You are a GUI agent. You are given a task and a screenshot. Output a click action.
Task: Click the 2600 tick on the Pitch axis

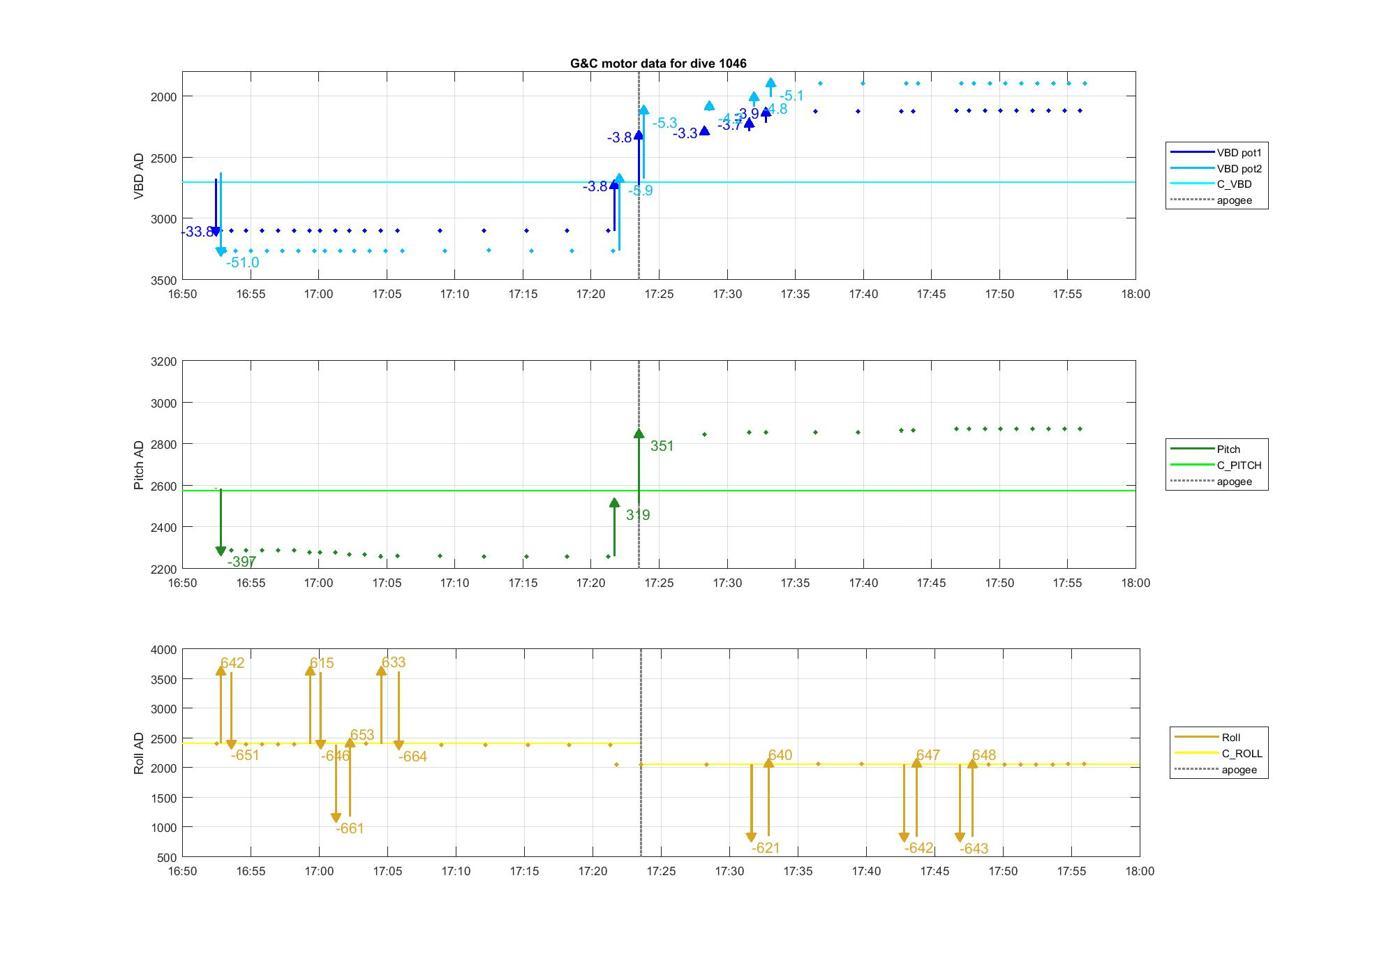click(164, 486)
